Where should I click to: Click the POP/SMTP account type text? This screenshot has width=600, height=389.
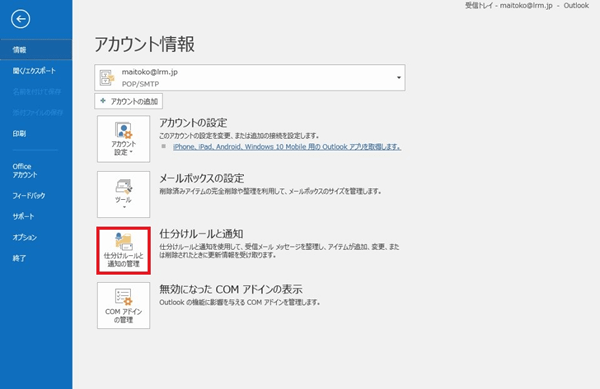[x=140, y=84]
